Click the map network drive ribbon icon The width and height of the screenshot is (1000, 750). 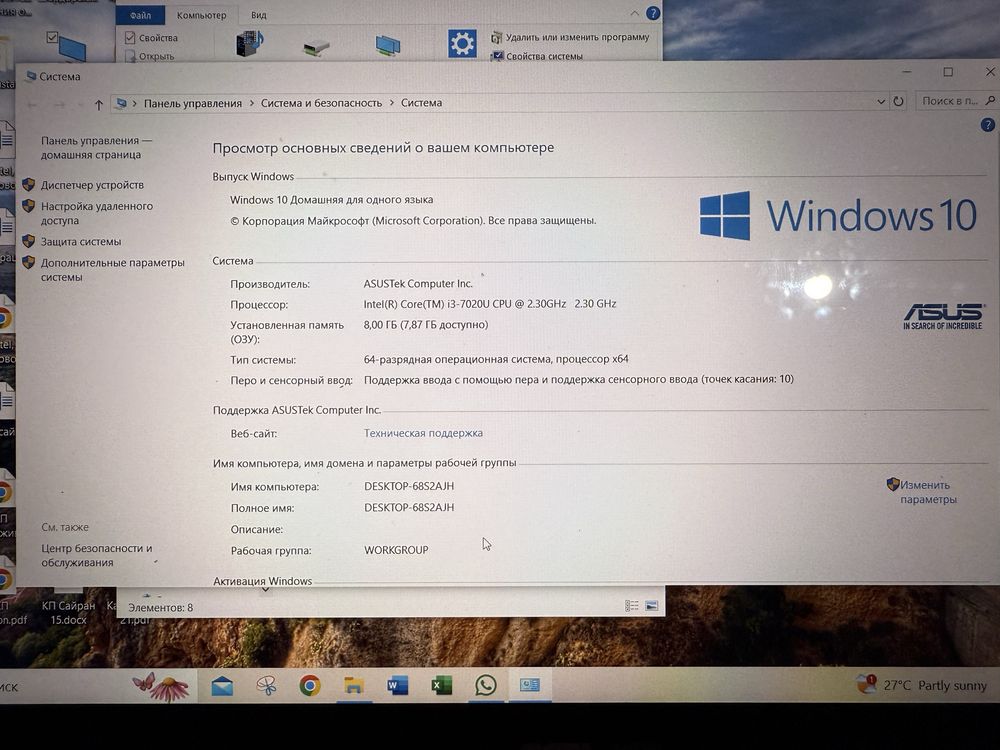(x=316, y=47)
